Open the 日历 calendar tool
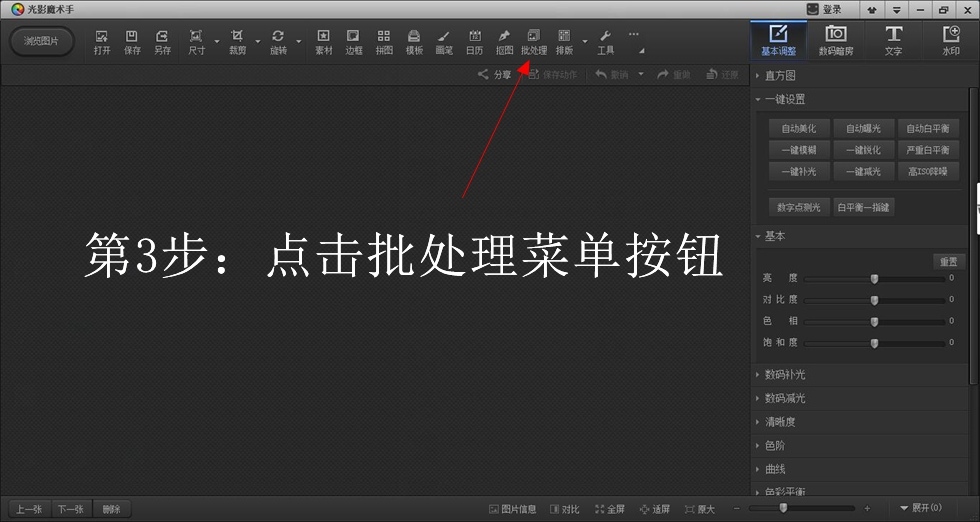Image resolution: width=980 pixels, height=522 pixels. coord(474,41)
